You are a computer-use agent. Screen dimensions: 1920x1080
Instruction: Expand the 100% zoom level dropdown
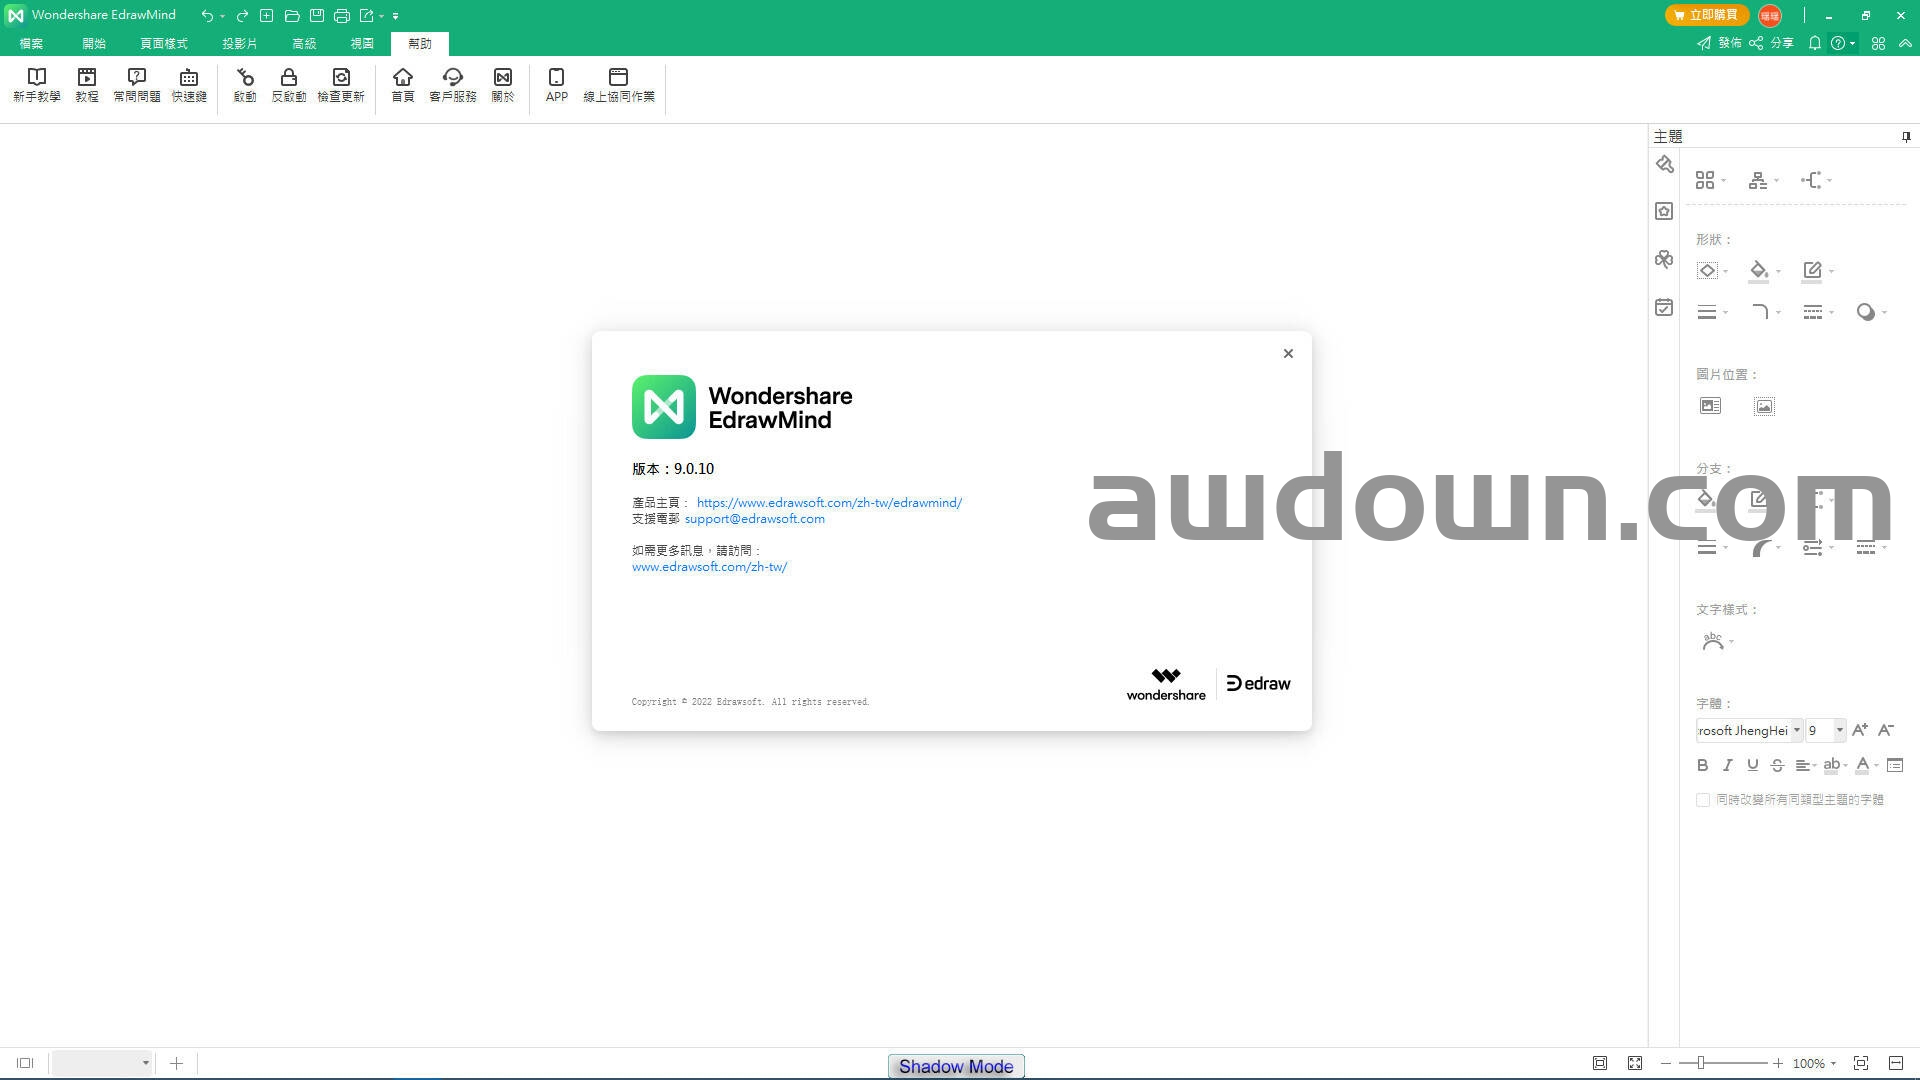tap(1833, 1063)
